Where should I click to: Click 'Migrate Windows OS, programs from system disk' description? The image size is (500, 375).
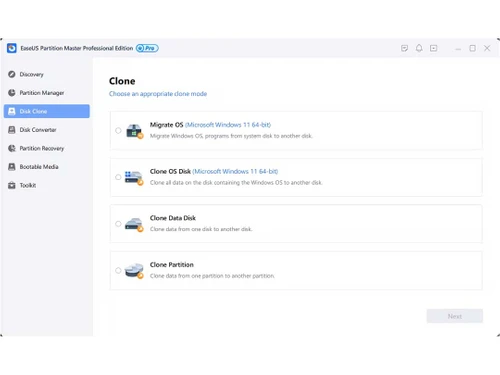tap(231, 136)
